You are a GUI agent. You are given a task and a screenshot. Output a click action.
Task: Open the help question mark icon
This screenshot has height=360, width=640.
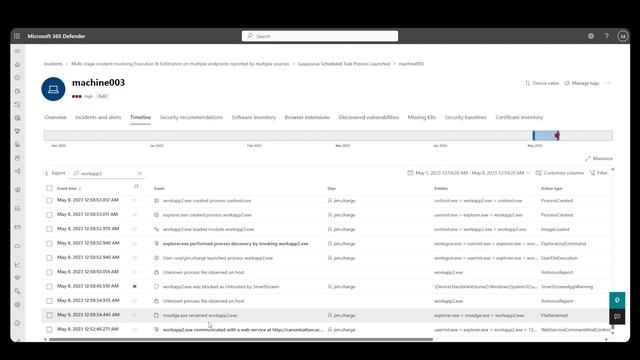point(607,36)
